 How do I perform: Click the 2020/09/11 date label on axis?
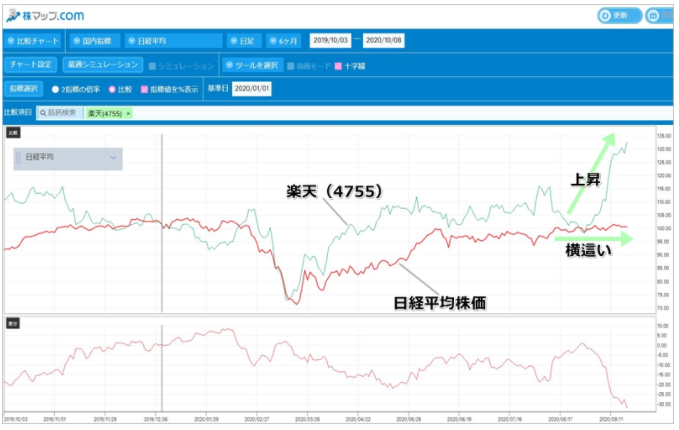611,419
